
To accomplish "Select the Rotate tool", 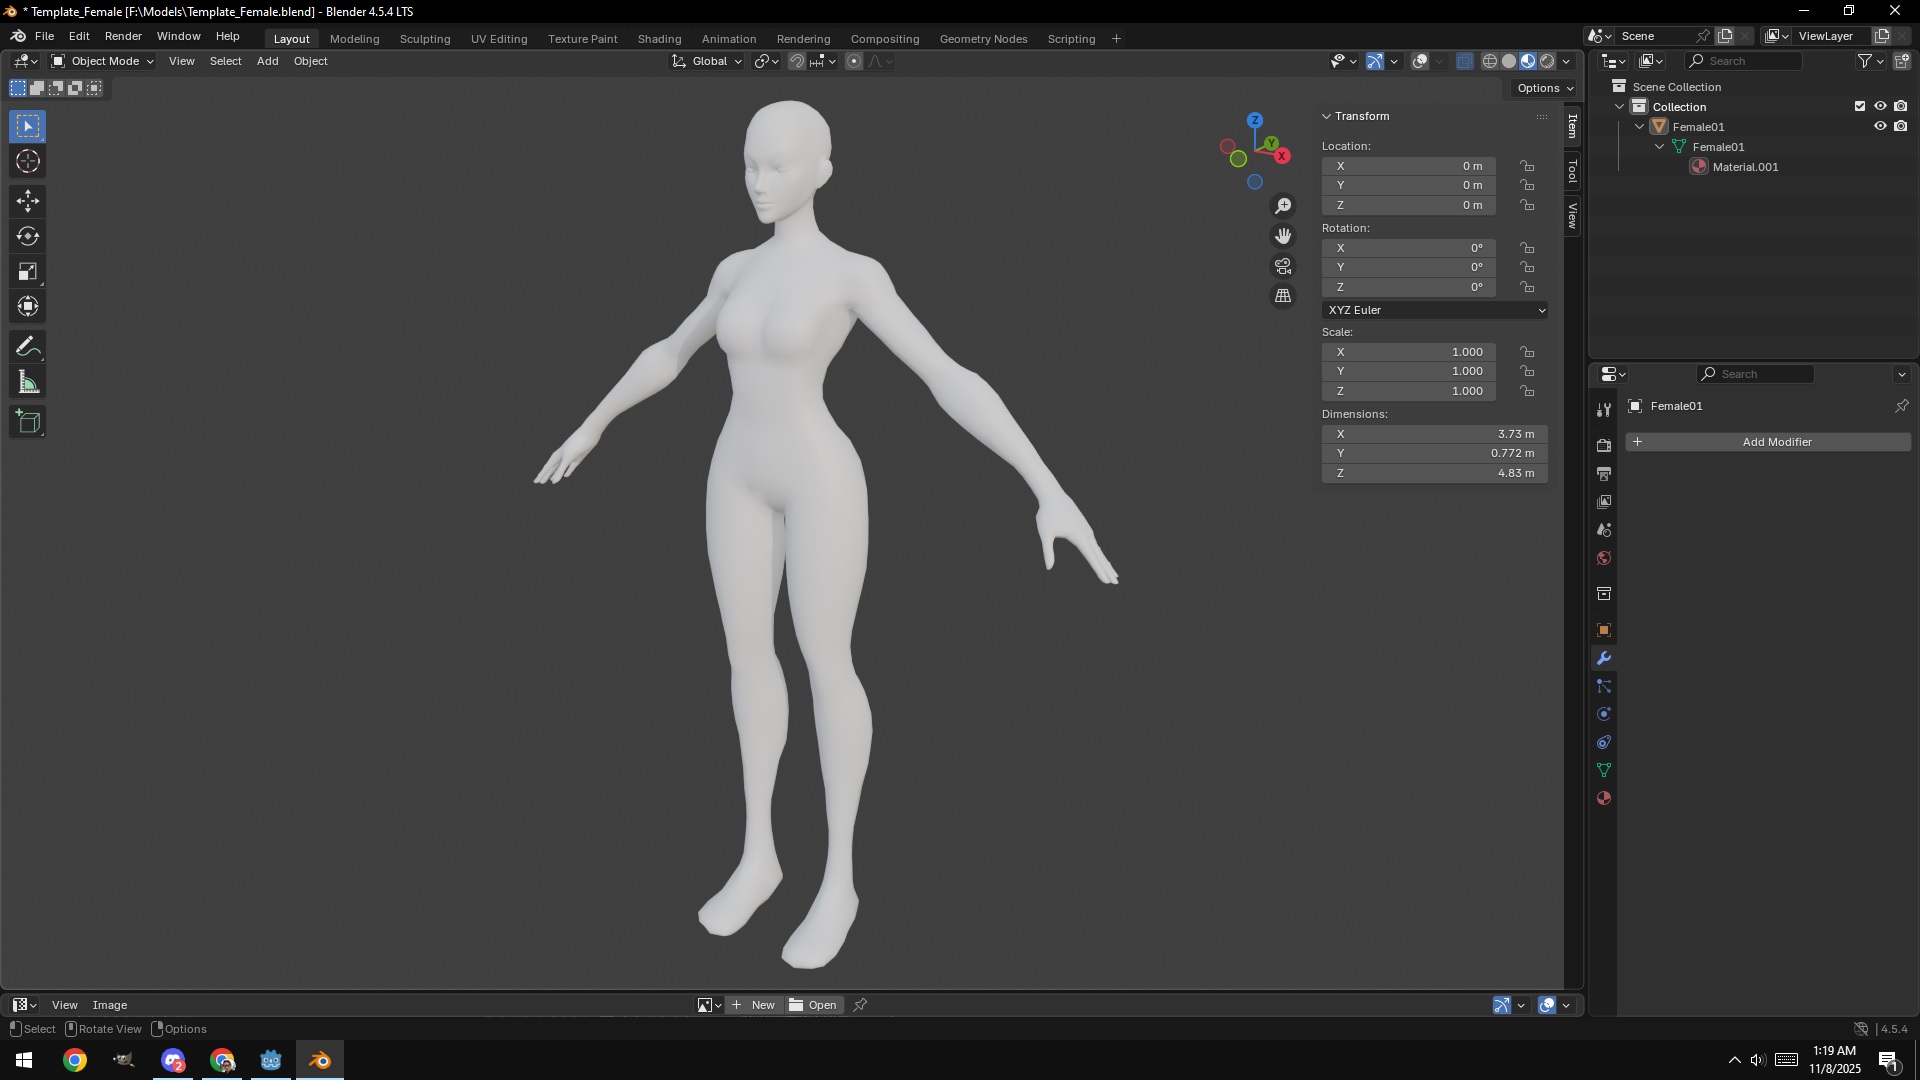I will click(x=28, y=237).
